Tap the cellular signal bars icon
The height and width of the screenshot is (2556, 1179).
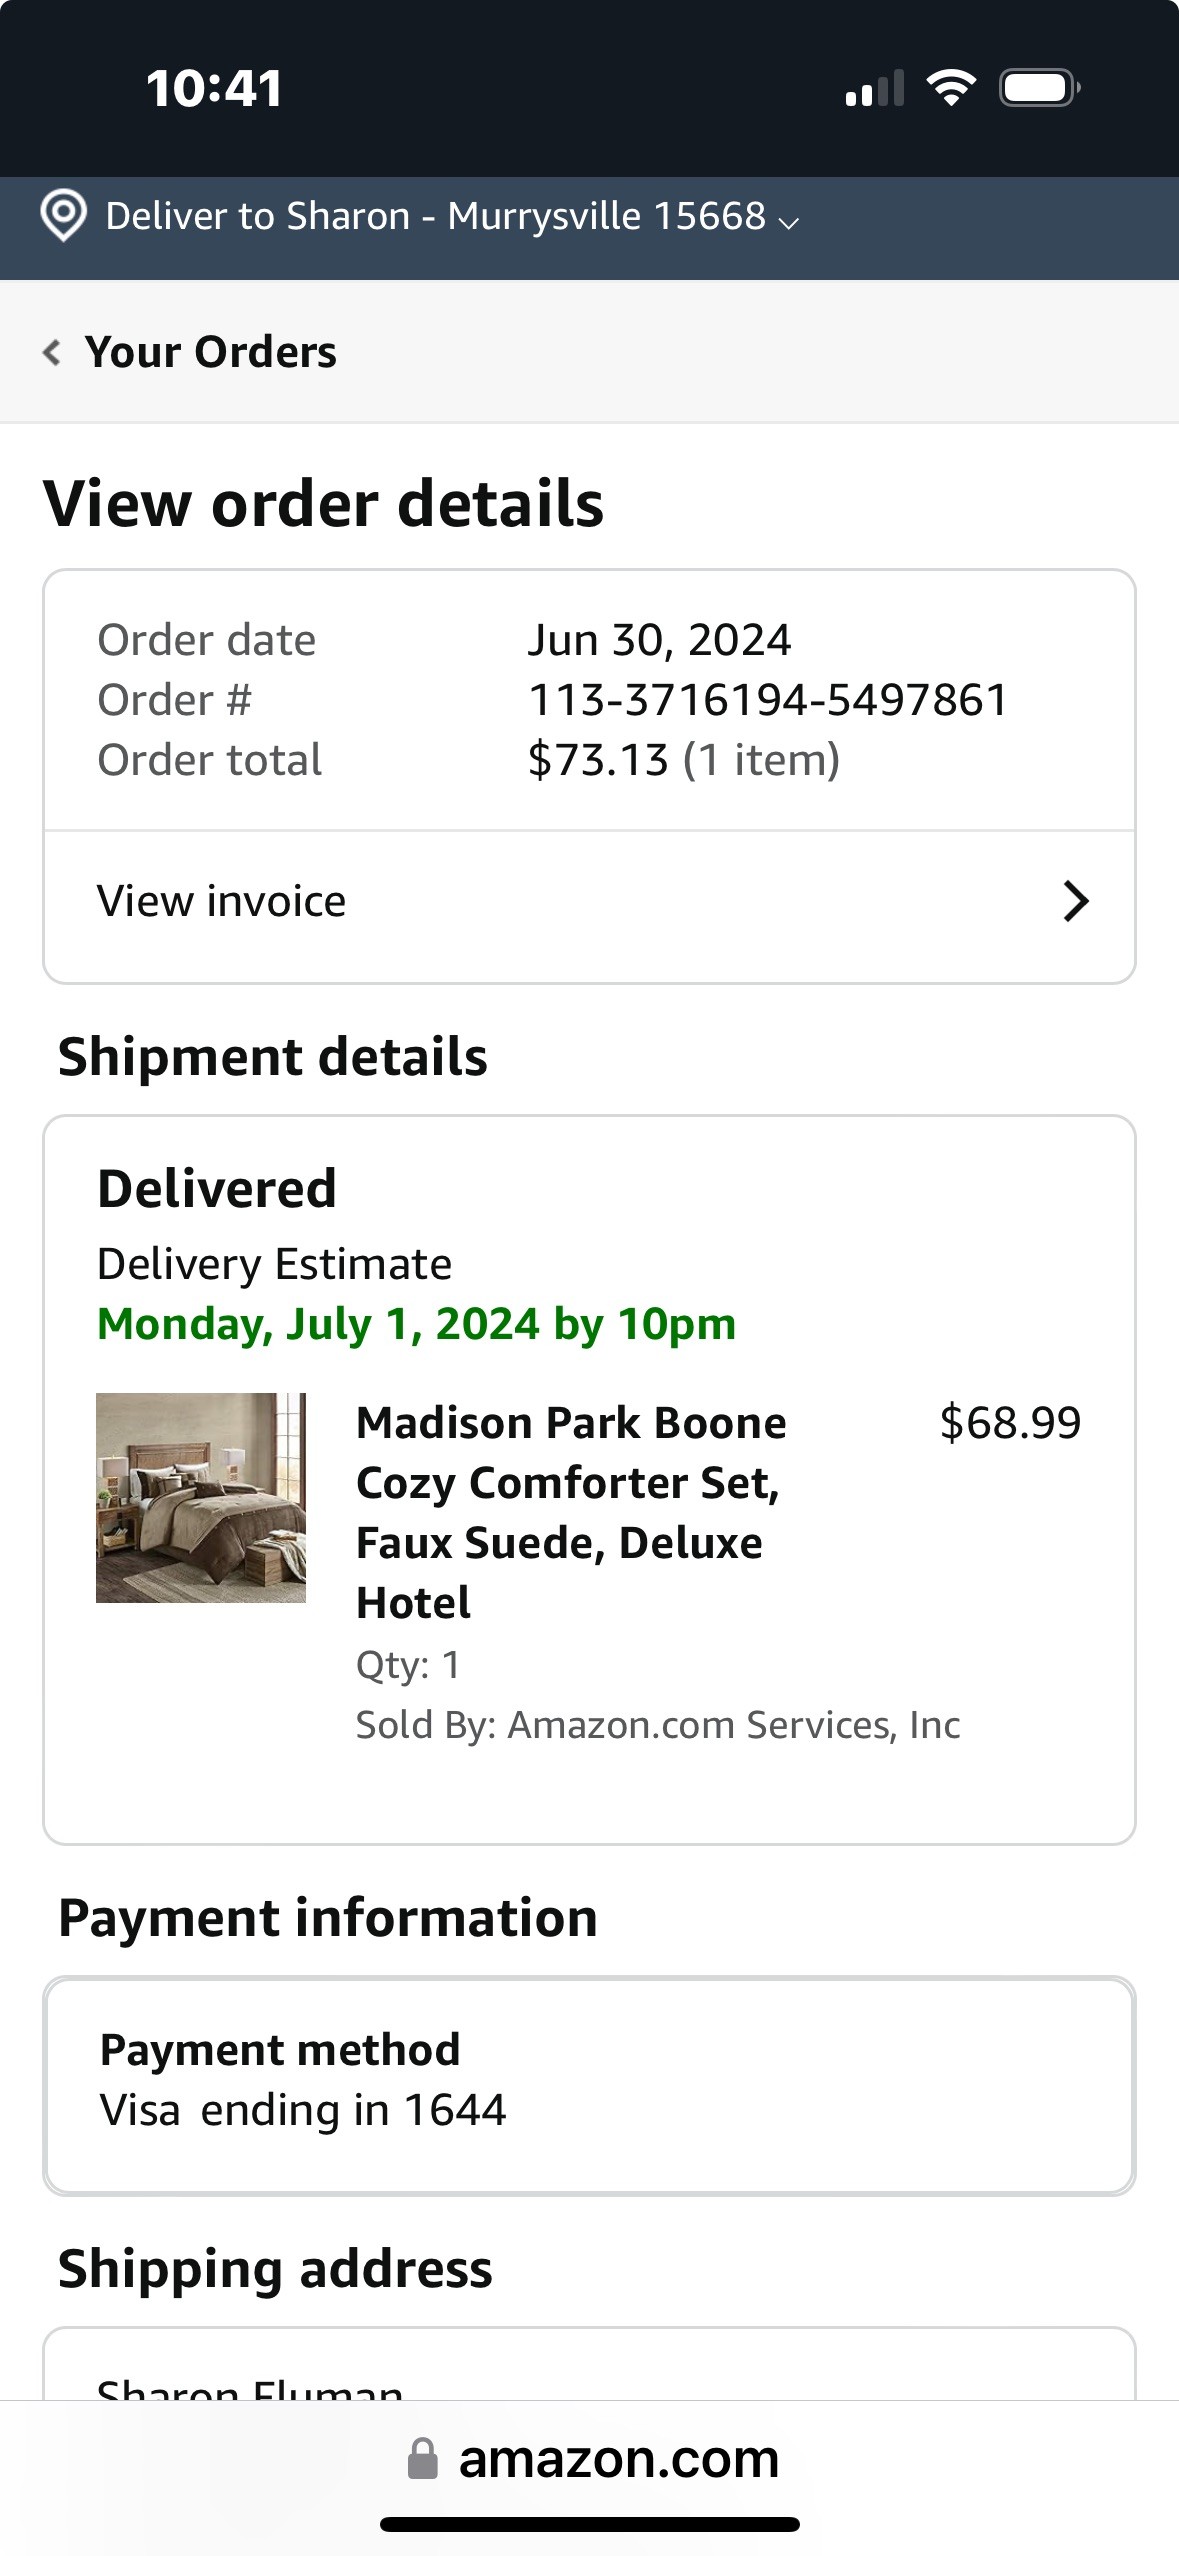(875, 88)
